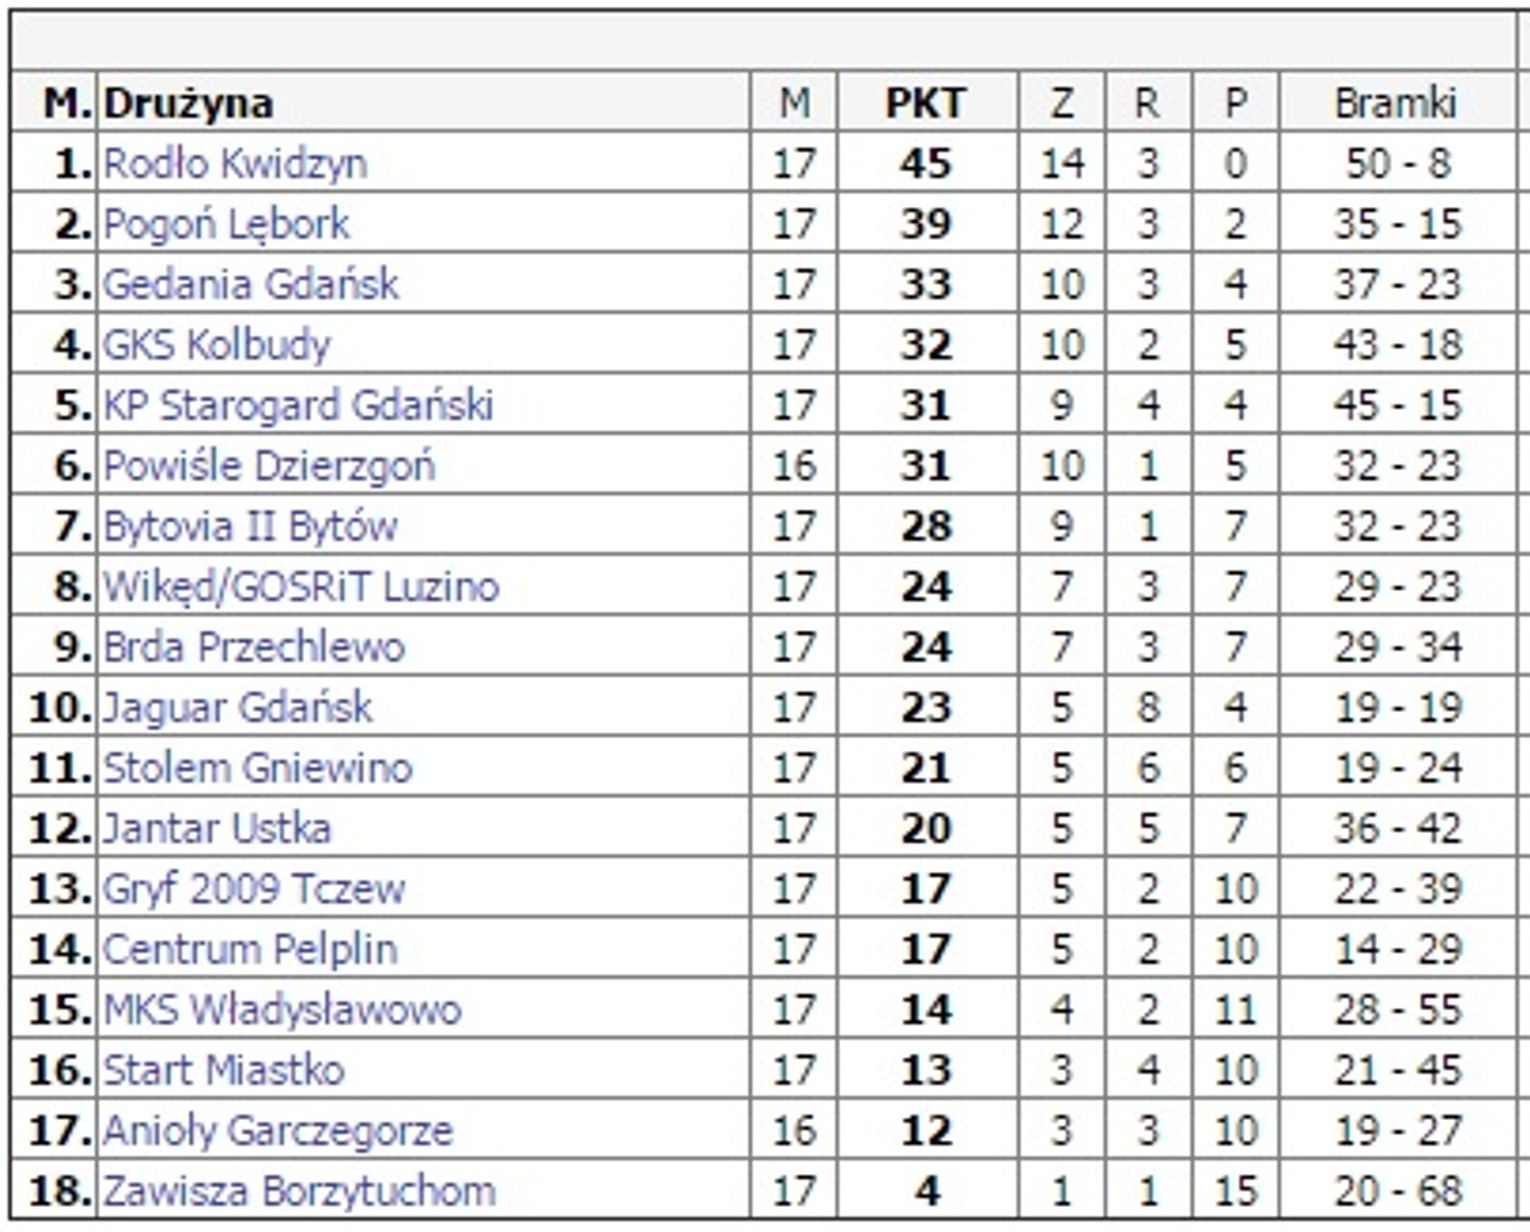Open the Rodło Kwidzyn team link
Viewport: 1530px width, 1232px height.
[x=235, y=163]
